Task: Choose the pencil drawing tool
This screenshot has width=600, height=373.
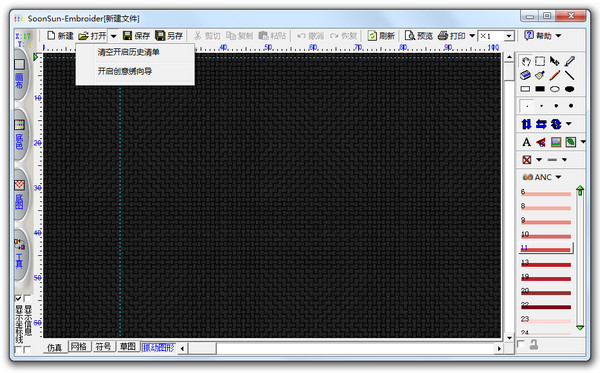Action: pyautogui.click(x=555, y=75)
